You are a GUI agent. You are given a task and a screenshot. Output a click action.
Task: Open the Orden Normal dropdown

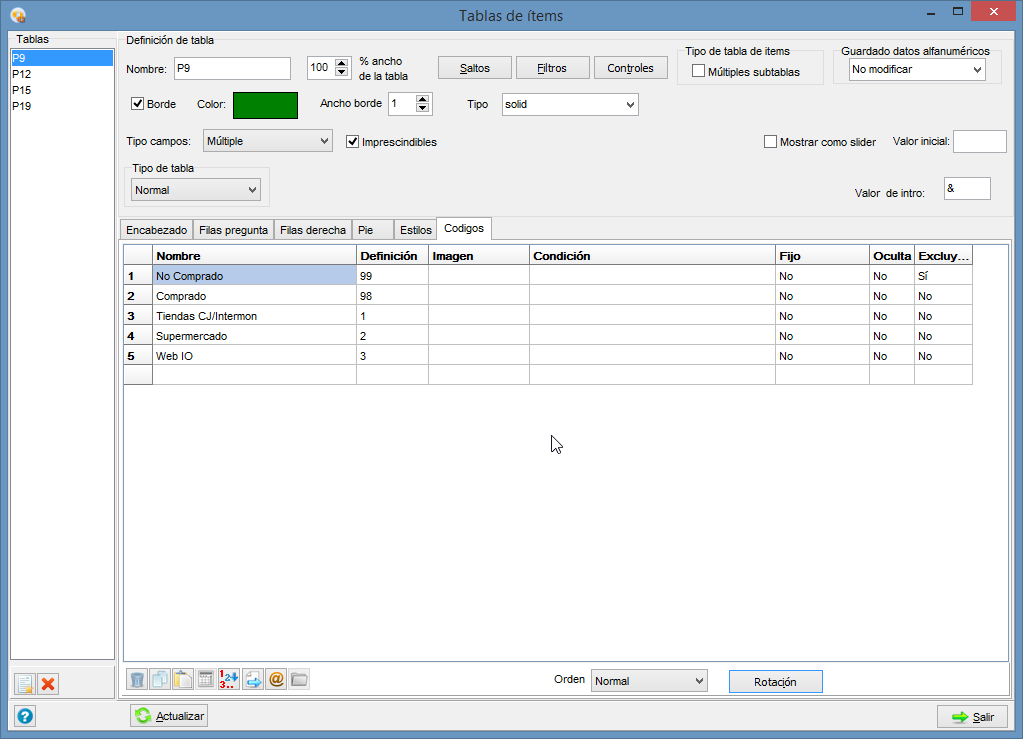[x=649, y=681]
